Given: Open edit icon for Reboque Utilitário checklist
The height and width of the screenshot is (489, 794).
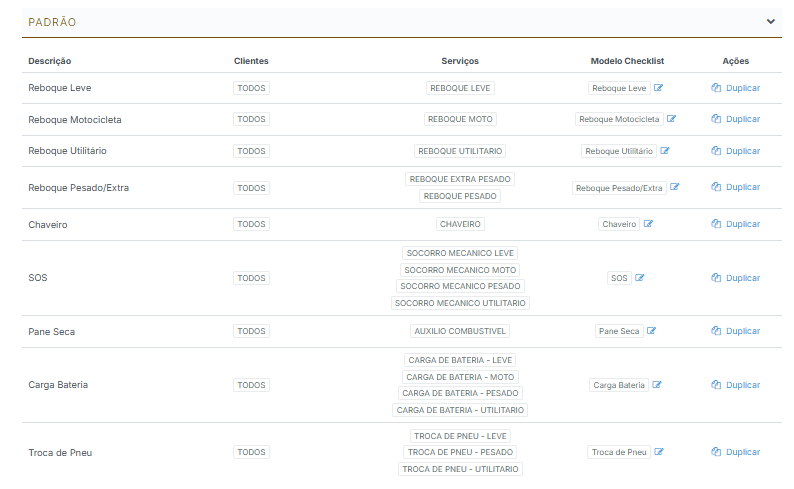Looking at the screenshot, I should coord(665,151).
